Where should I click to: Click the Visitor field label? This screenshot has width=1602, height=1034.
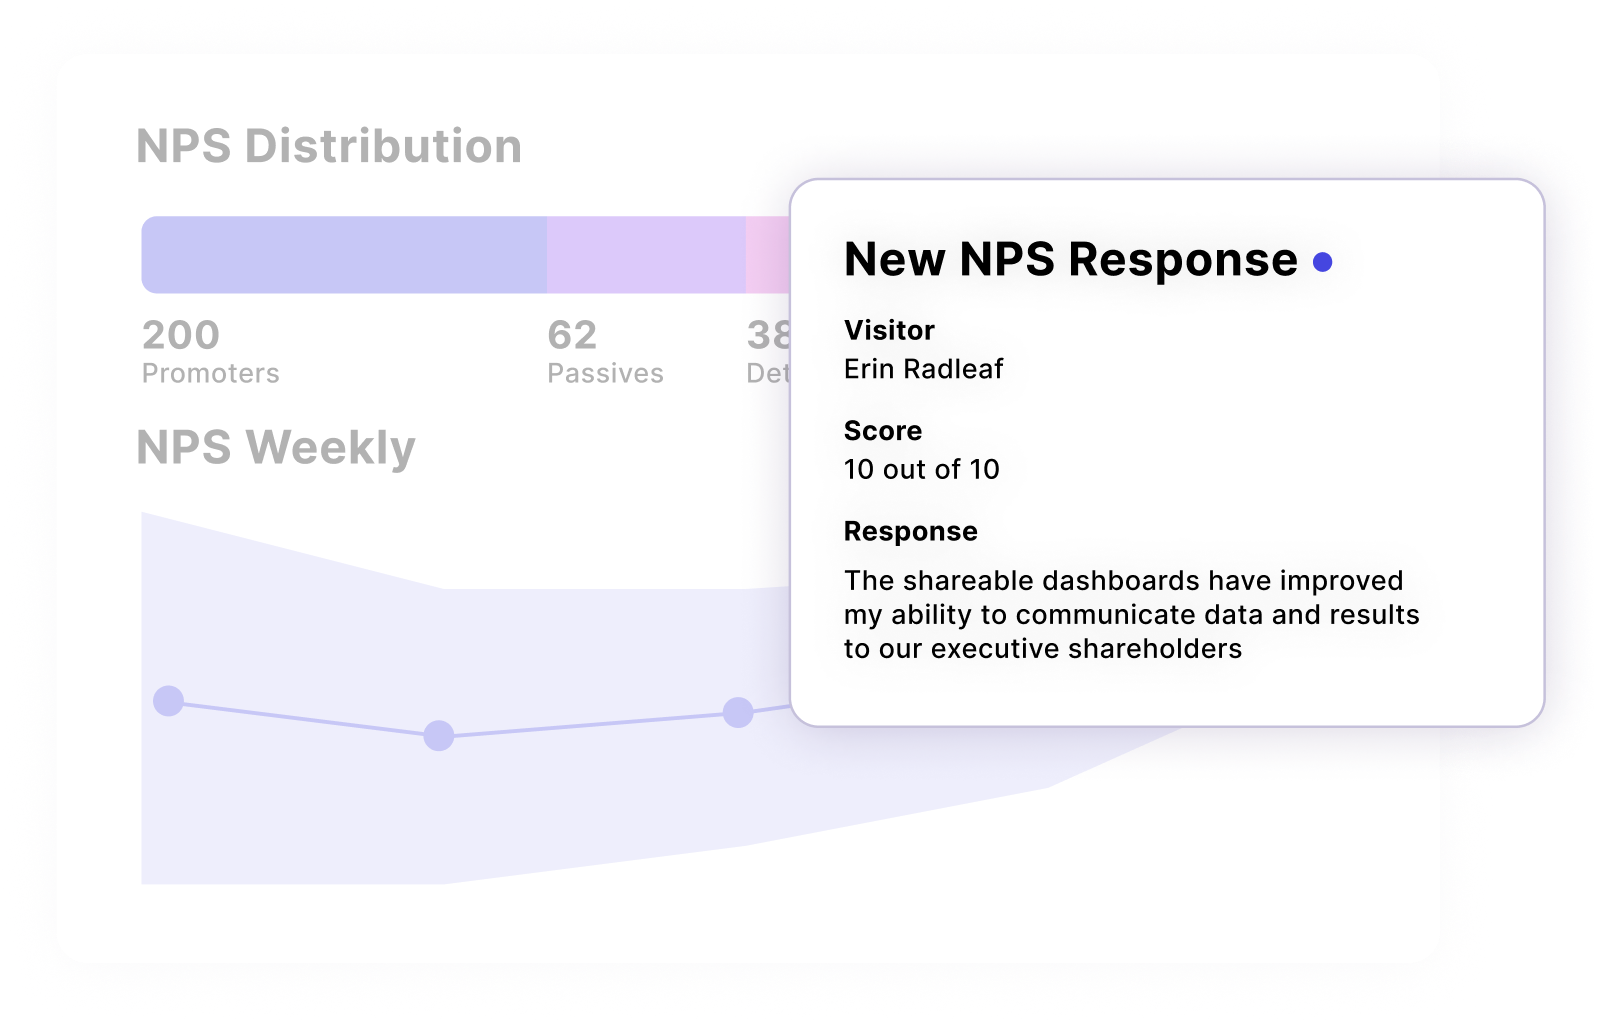point(889,330)
